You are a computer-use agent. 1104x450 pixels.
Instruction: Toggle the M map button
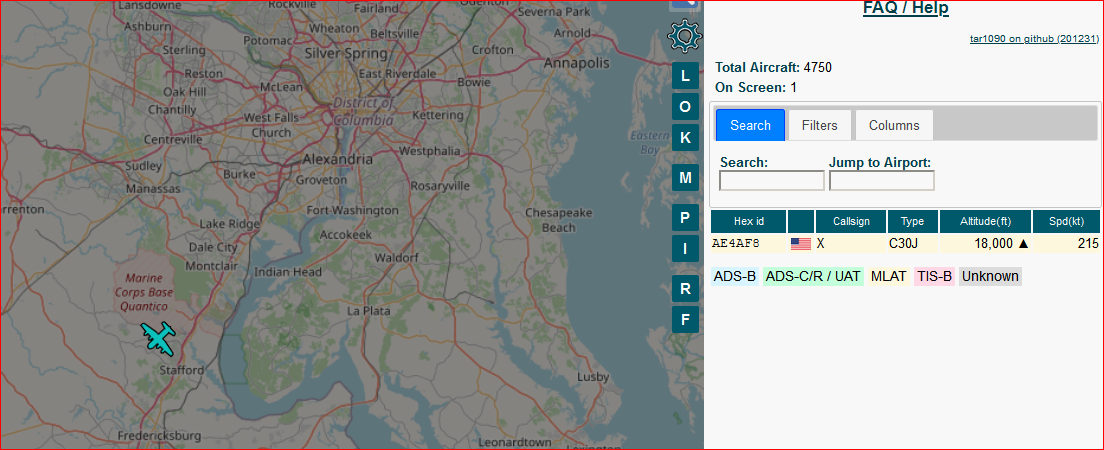(x=685, y=177)
